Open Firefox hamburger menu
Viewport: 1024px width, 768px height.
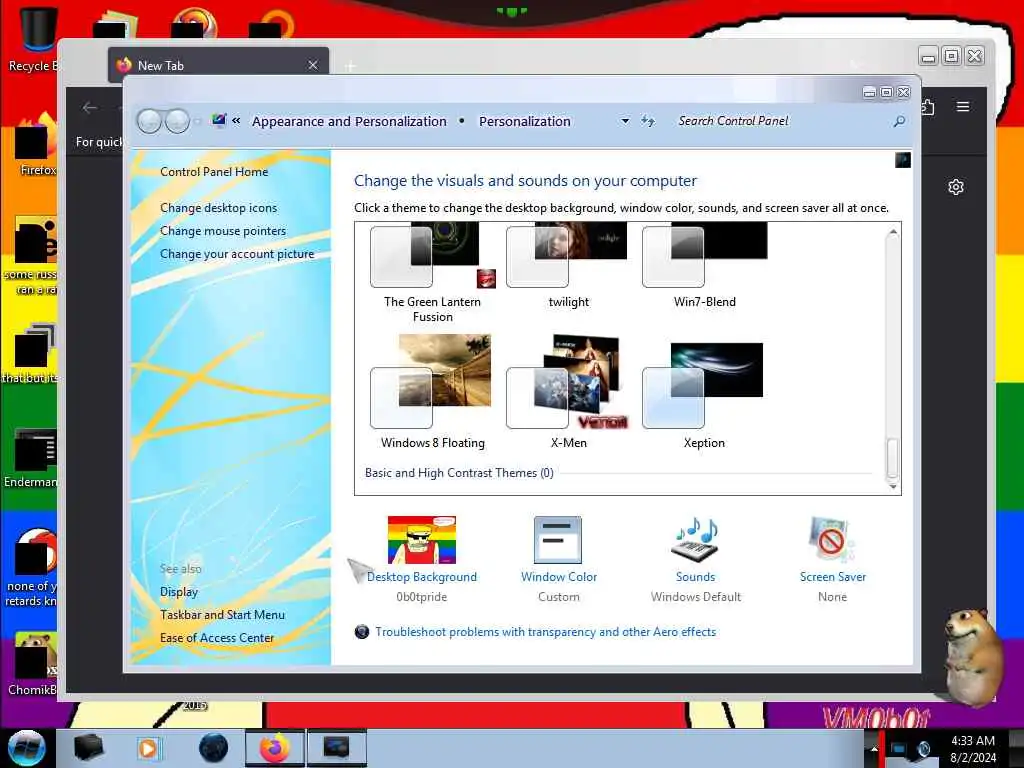963,106
